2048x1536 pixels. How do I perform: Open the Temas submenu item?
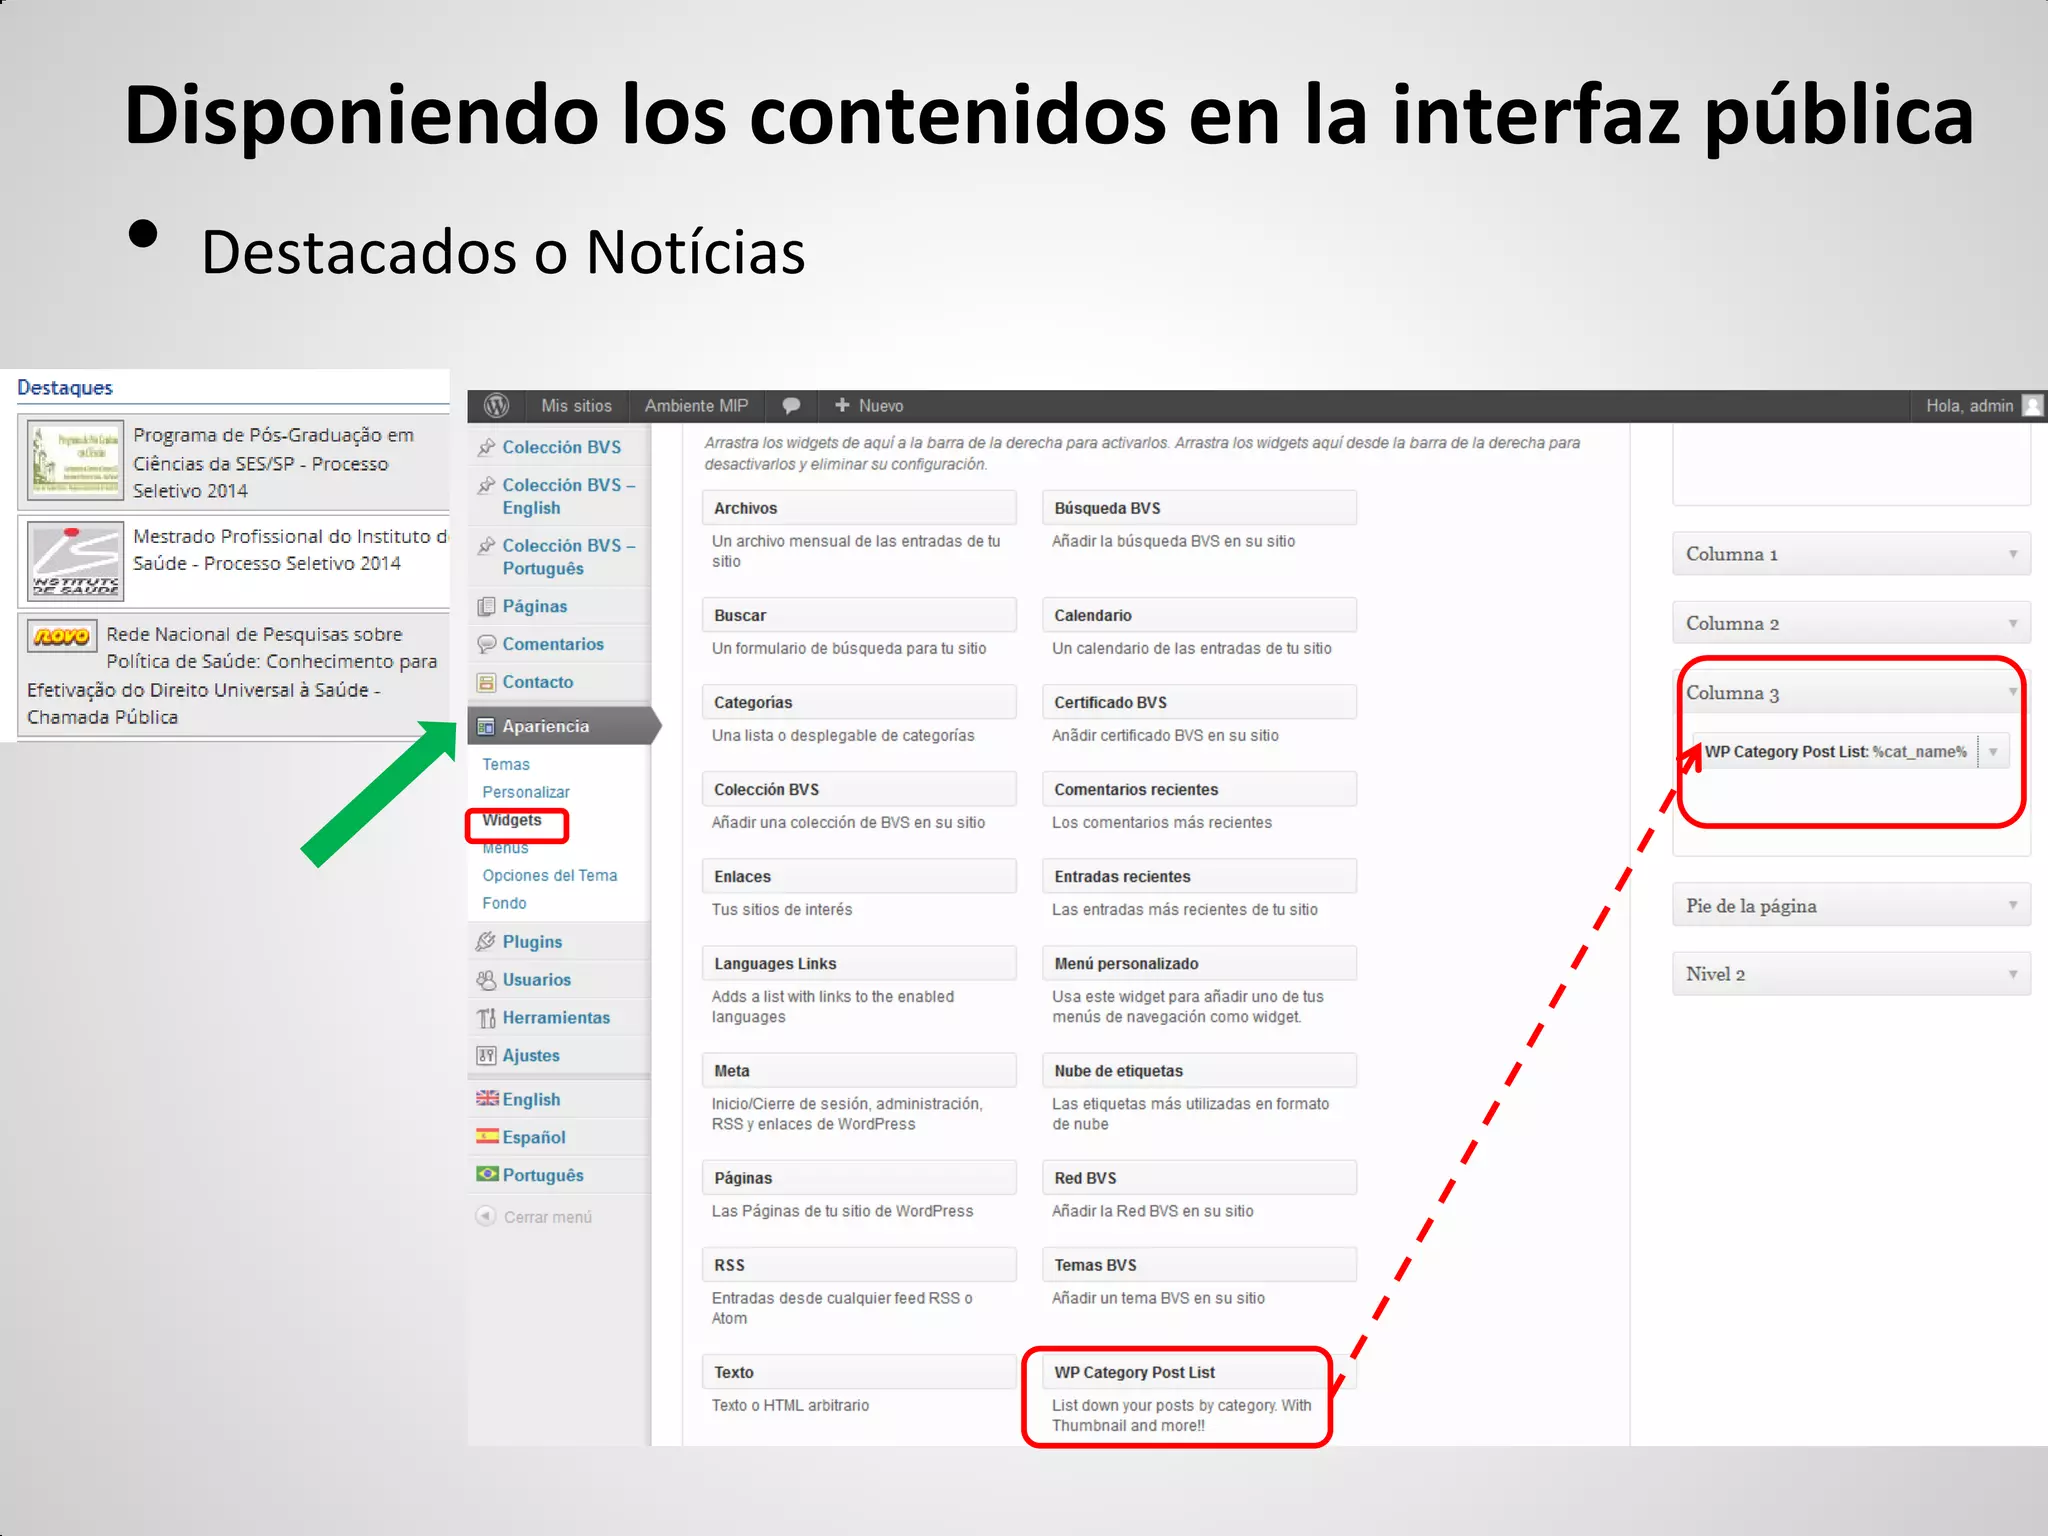[x=506, y=764]
